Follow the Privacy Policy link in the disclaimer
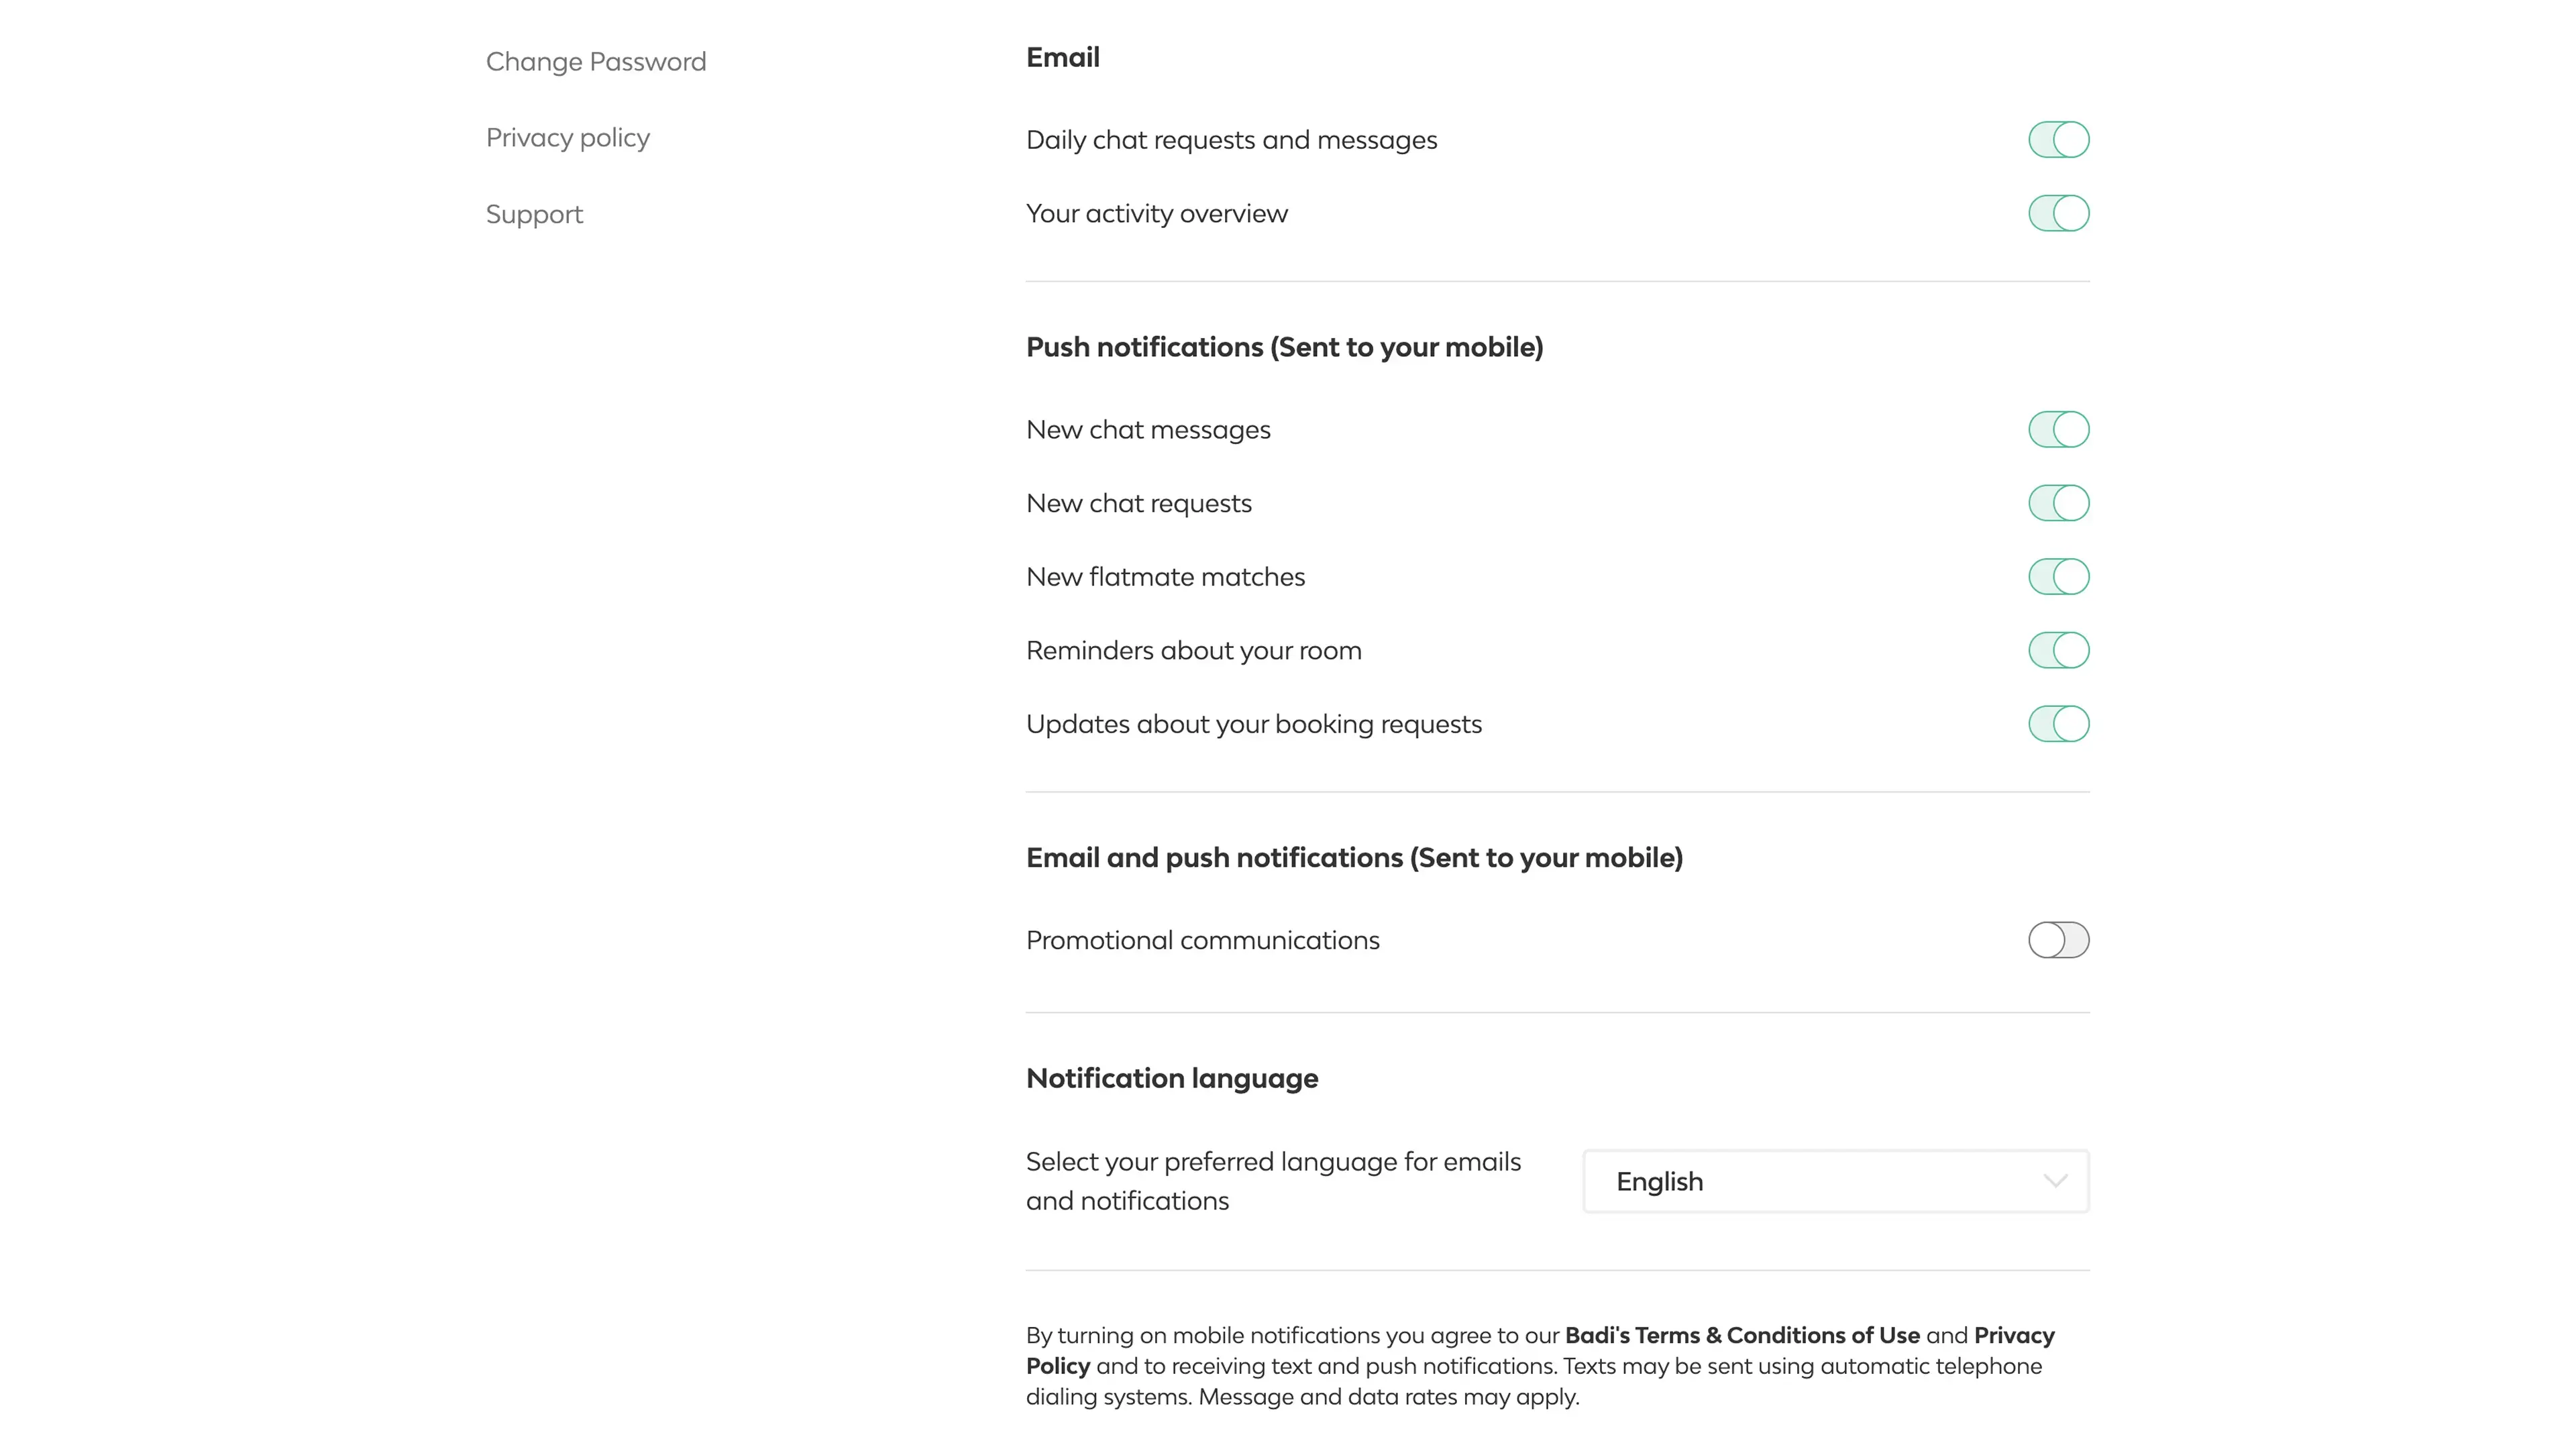 pyautogui.click(x=2013, y=1335)
